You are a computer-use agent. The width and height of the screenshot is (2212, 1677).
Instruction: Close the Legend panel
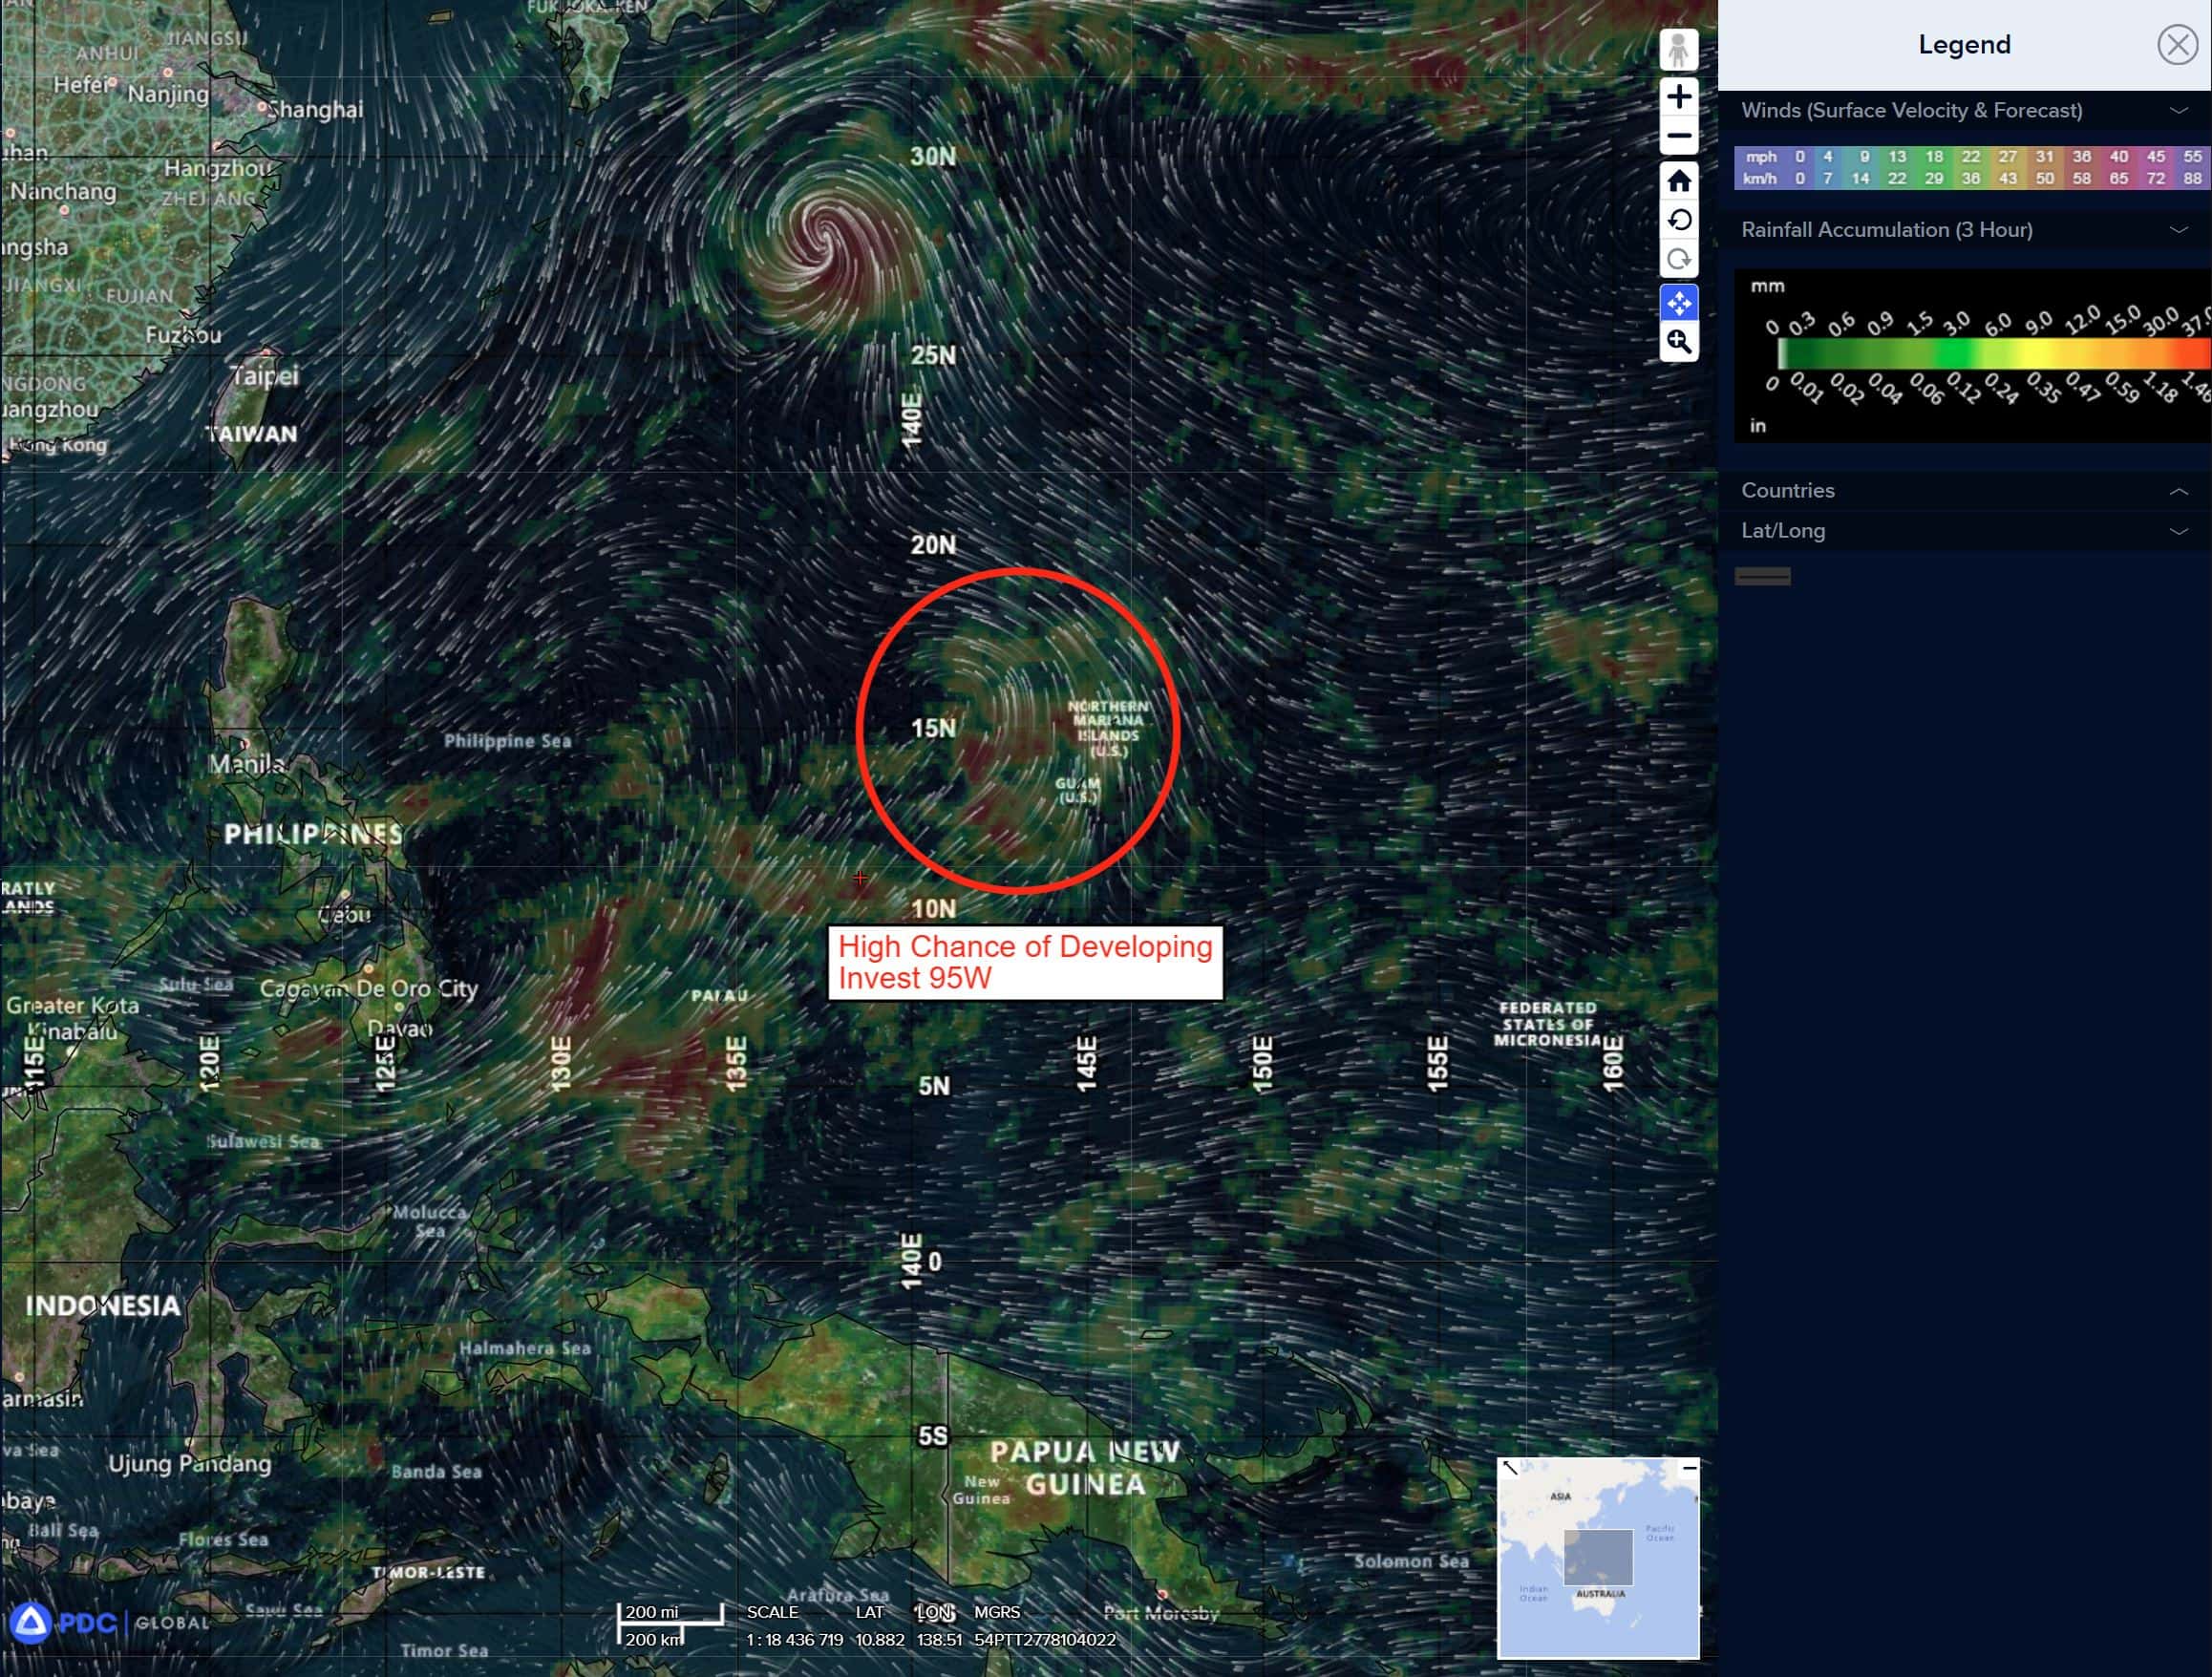tap(2176, 45)
